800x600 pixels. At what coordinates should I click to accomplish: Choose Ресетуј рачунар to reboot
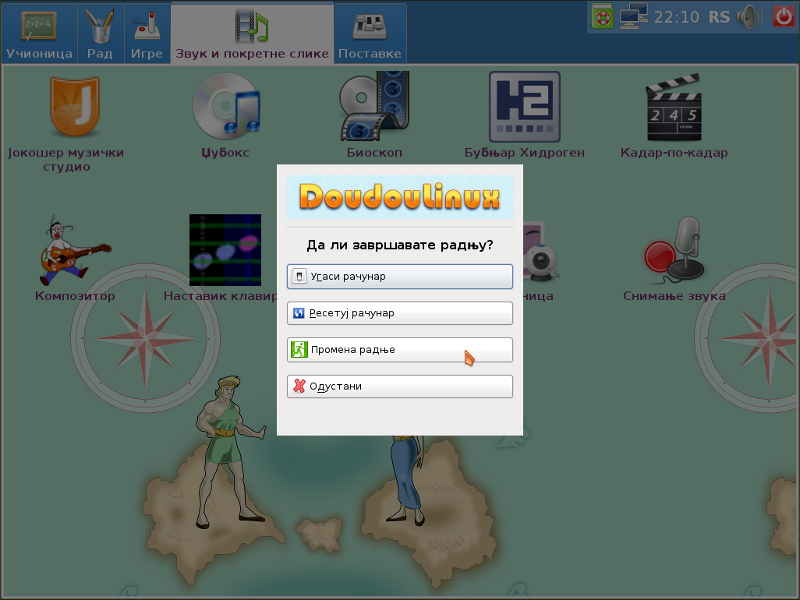[399, 313]
